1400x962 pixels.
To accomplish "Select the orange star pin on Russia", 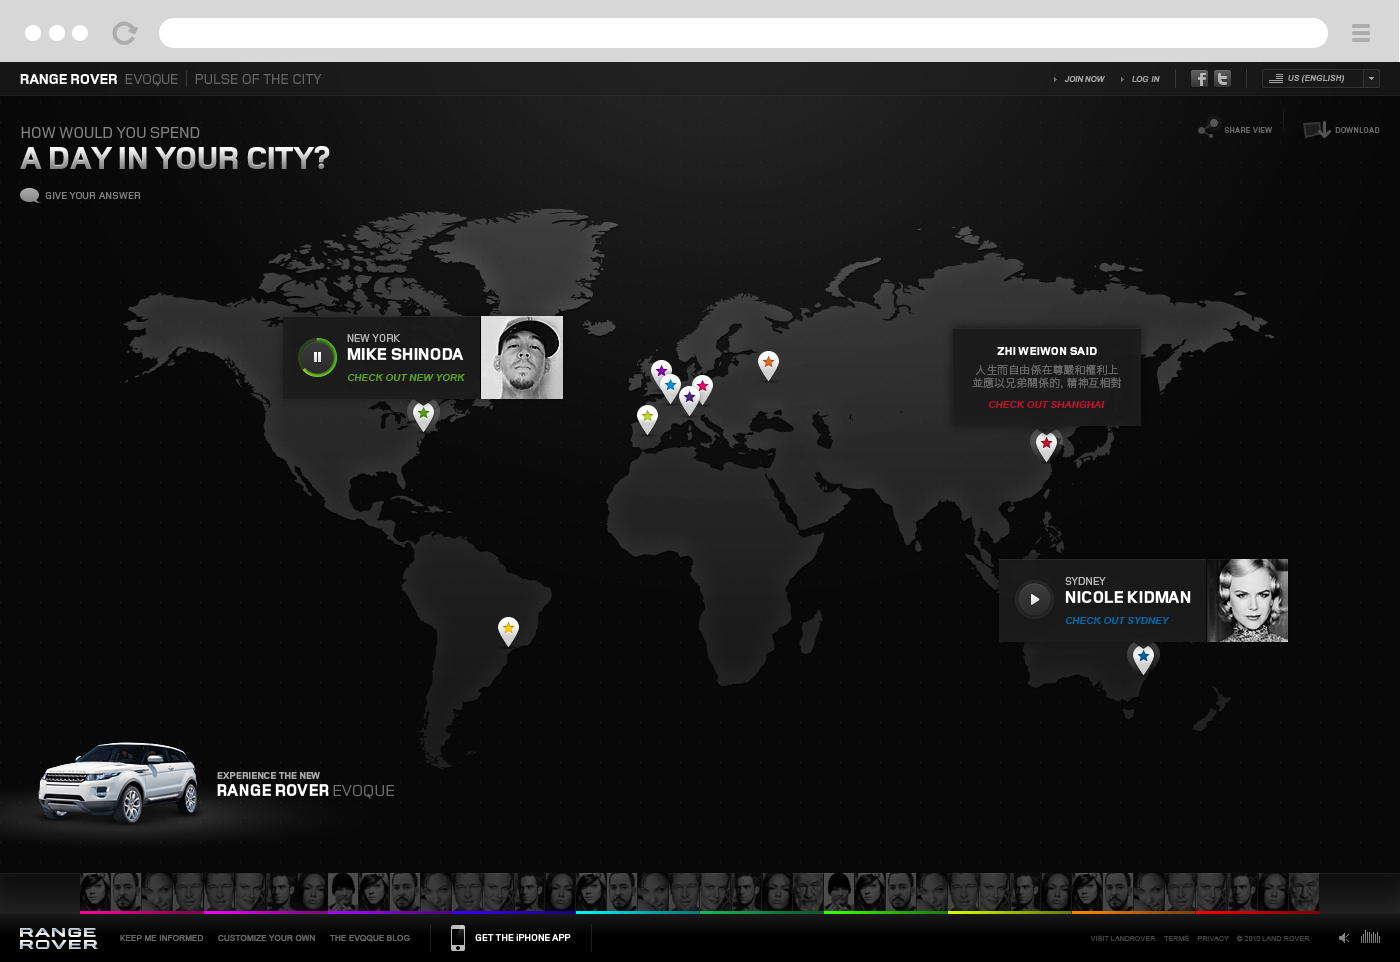I will coord(768,364).
